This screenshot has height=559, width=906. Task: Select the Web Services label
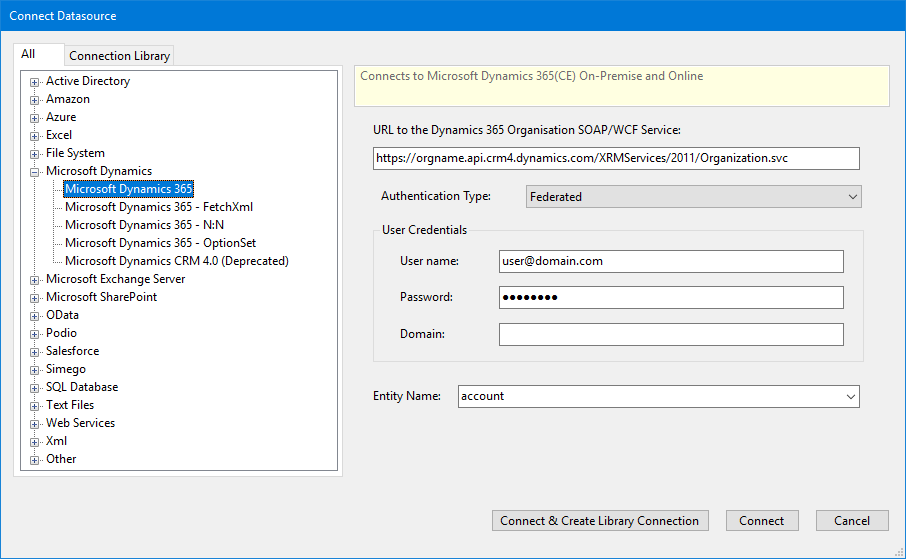pyautogui.click(x=80, y=423)
